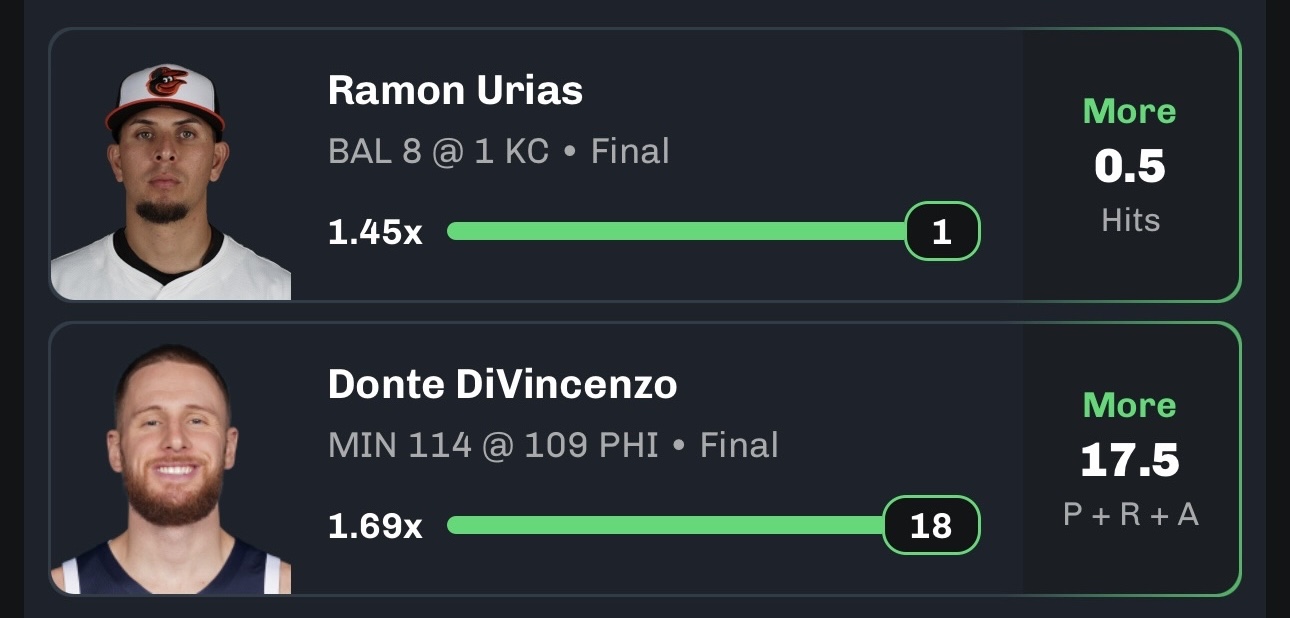Select More pick for DiVincenzo P+R+A
The width and height of the screenshot is (1290, 618).
click(x=1130, y=405)
